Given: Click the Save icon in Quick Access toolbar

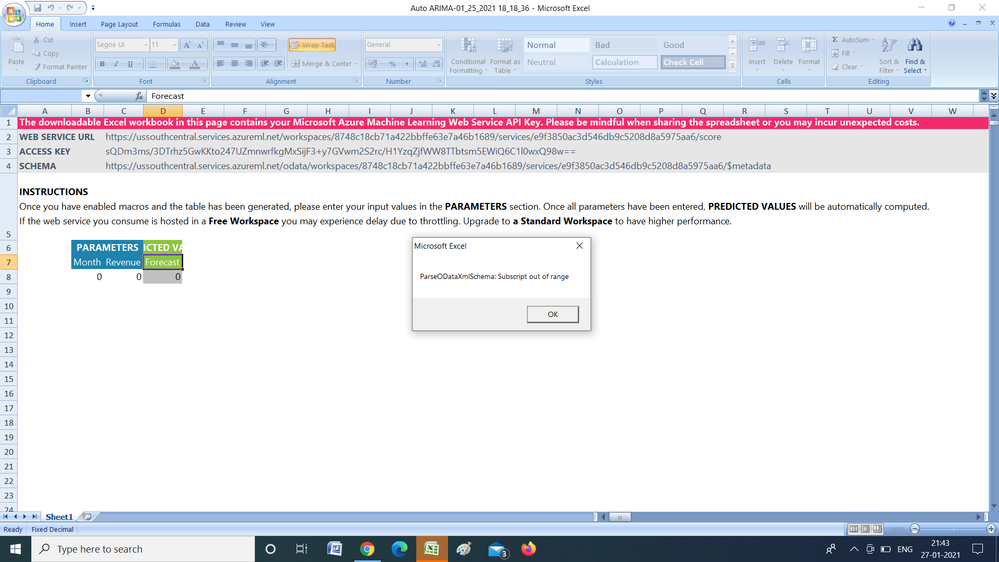Looking at the screenshot, I should click(38, 8).
